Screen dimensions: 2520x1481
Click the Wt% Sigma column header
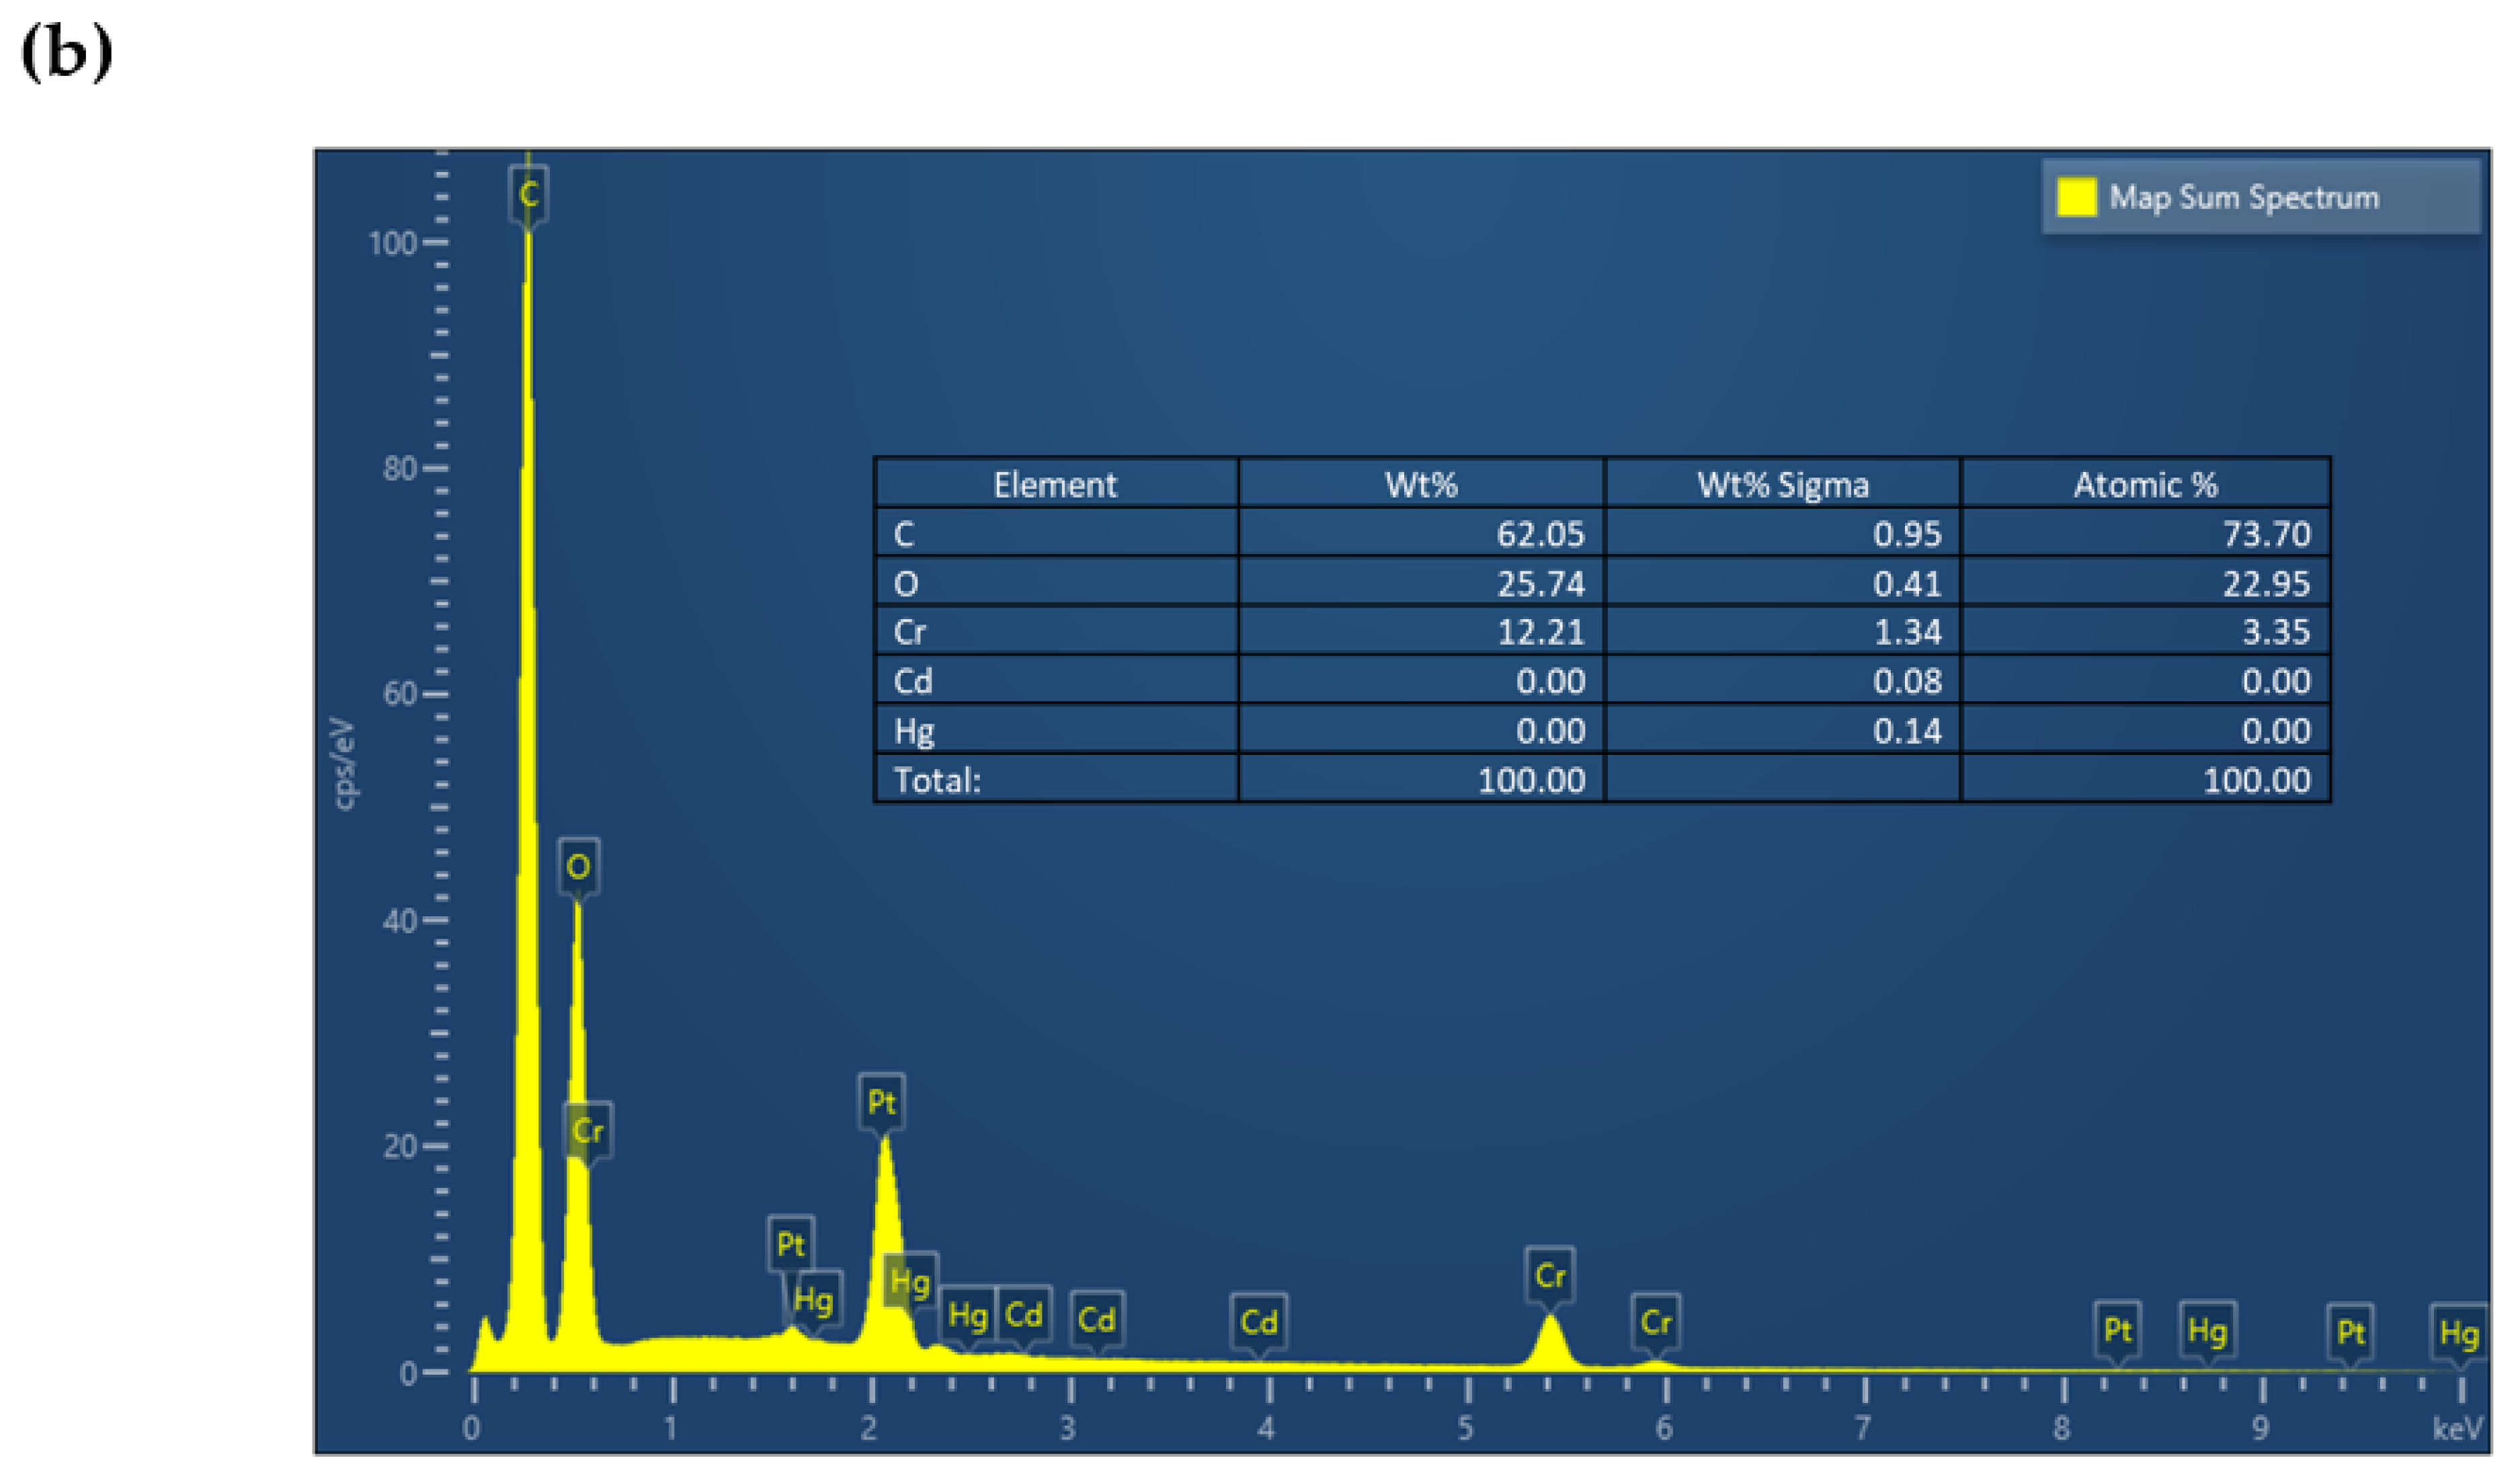1782,485
